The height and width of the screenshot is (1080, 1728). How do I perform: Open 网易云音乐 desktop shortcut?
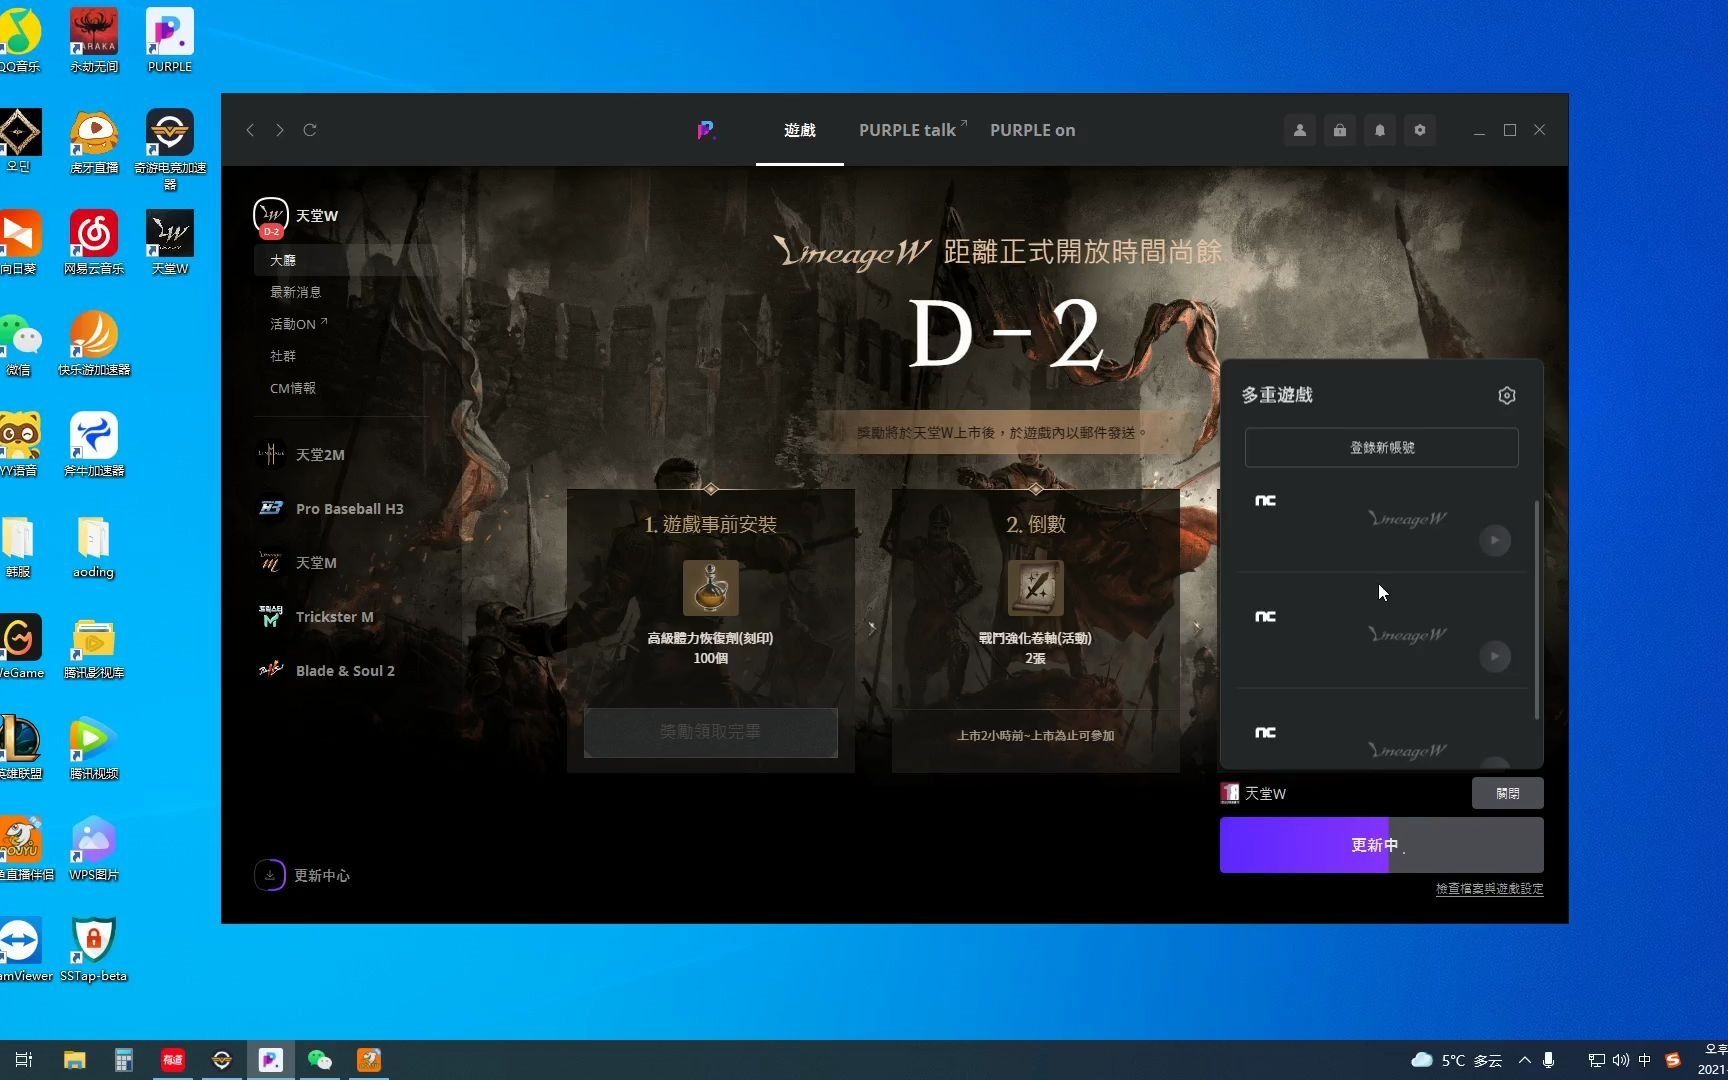pyautogui.click(x=94, y=242)
